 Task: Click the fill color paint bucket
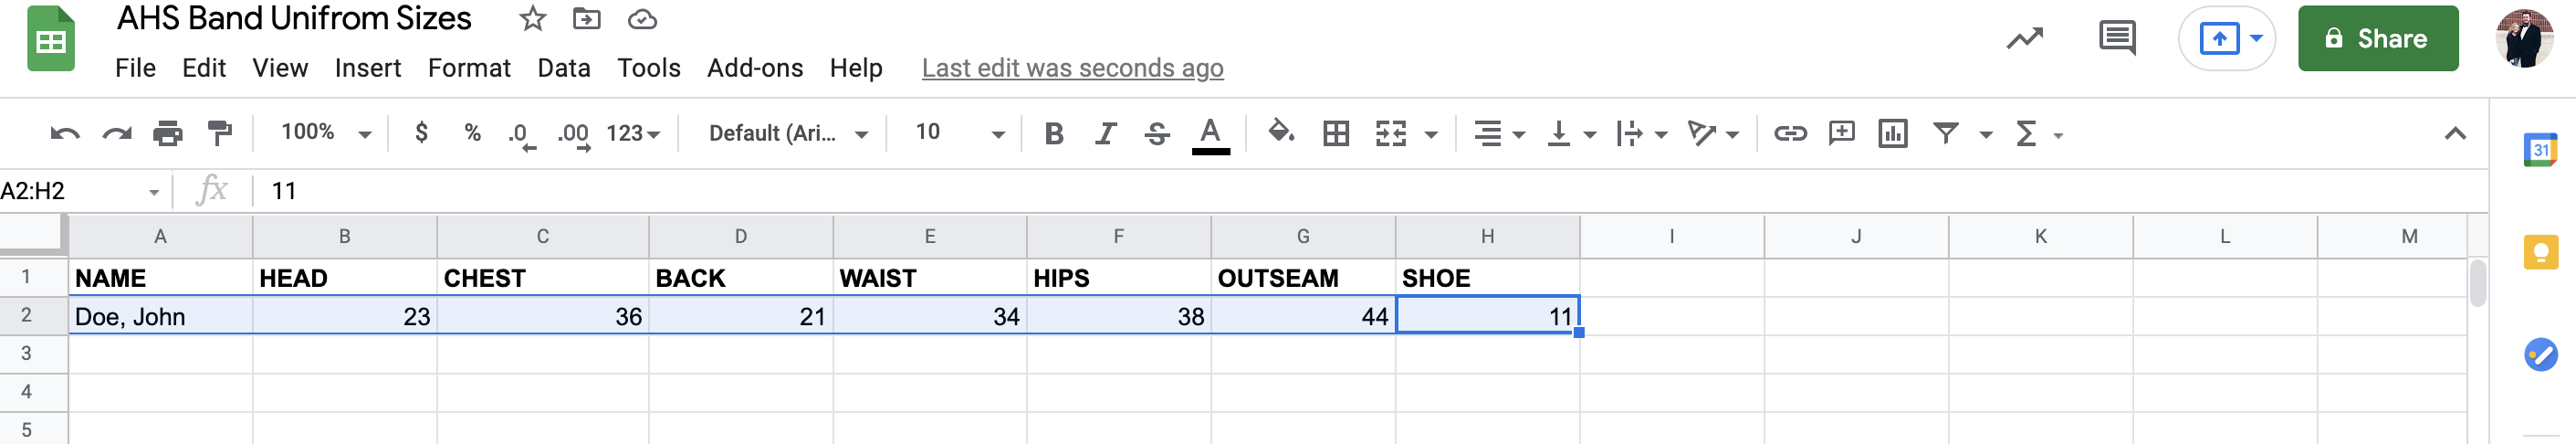coord(1280,133)
